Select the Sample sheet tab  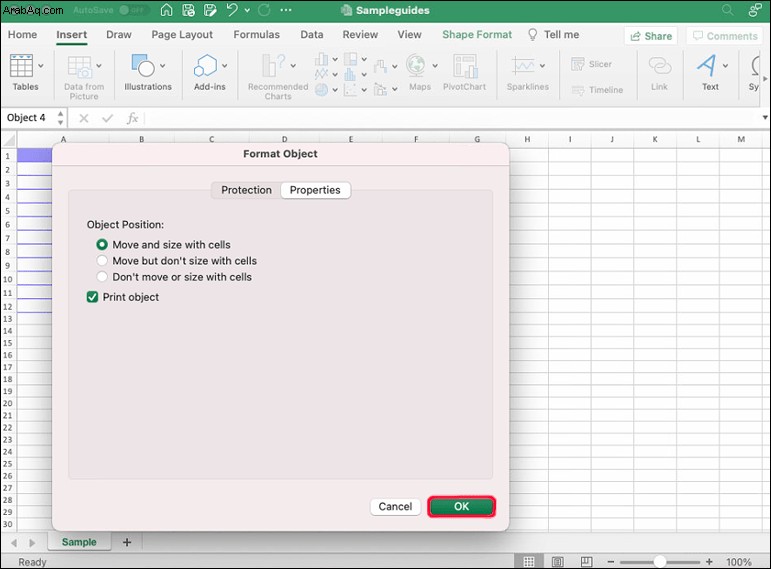pos(79,542)
